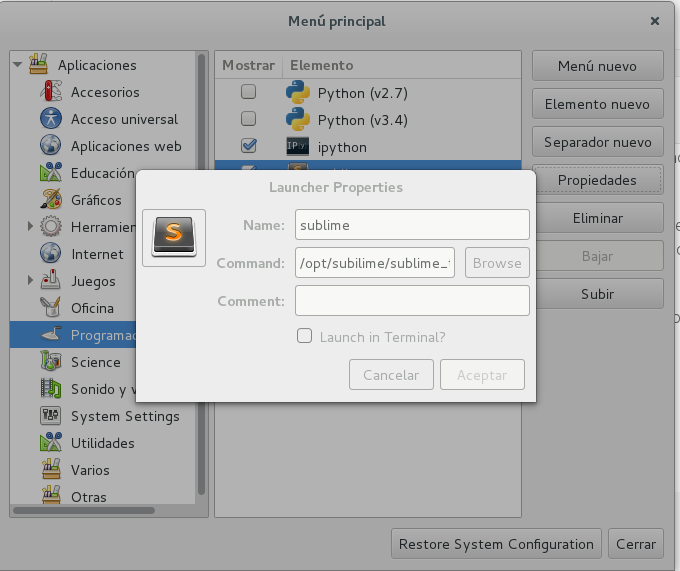Select Oficina in the category tree

pos(92,308)
